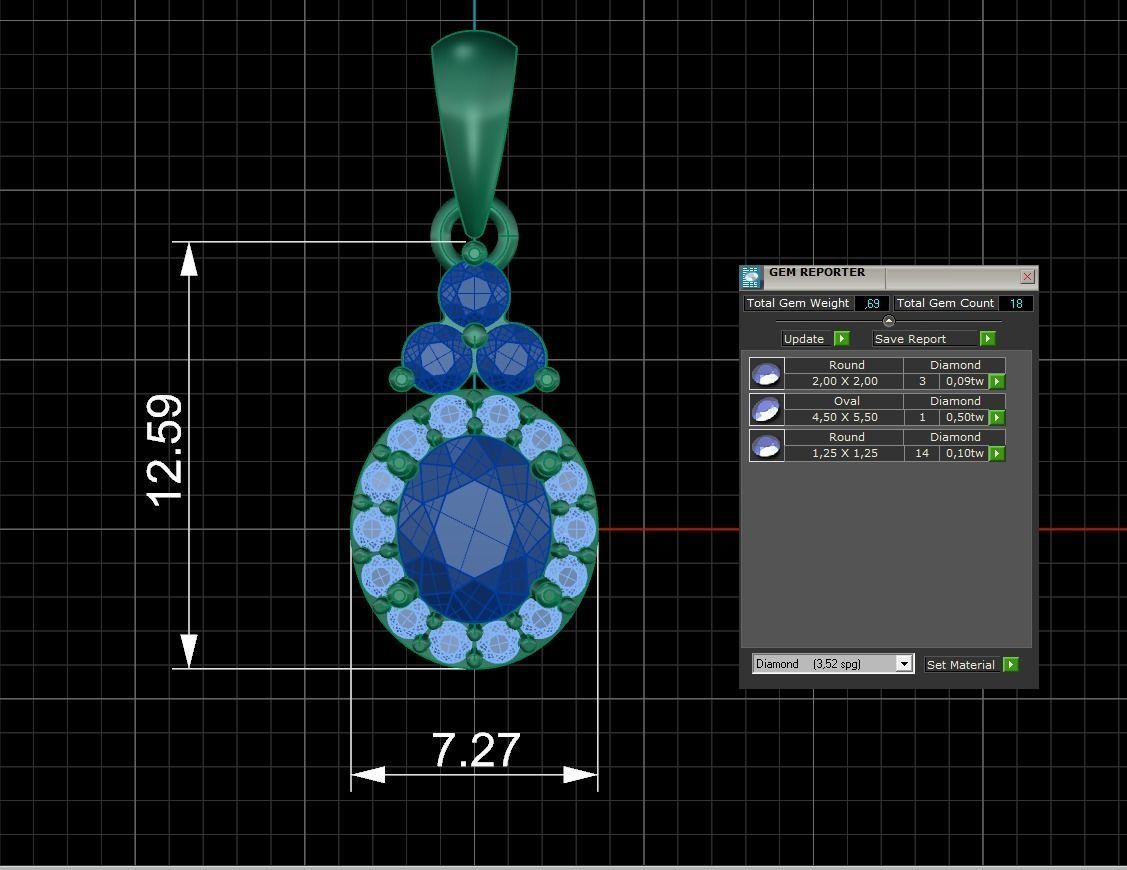Click green arrow on 0,10tw row
Screen dimensions: 1127x870
tap(997, 453)
